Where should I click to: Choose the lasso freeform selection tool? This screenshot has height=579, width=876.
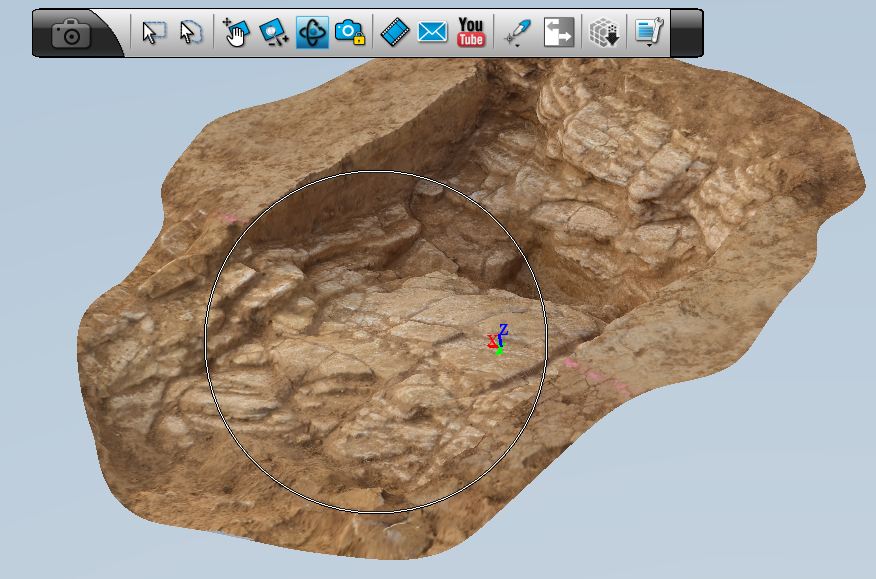[x=190, y=33]
